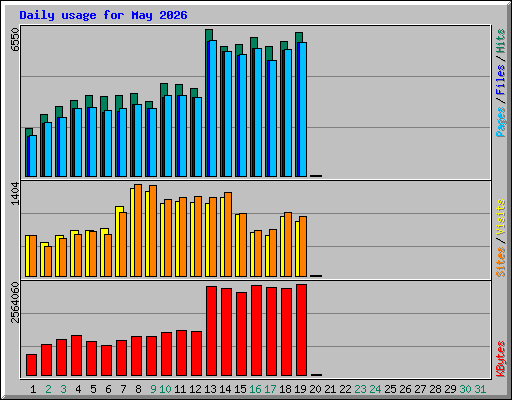512x400 pixels.
Task: Click the 'Daily usage for May 2026' title
Action: point(103,15)
